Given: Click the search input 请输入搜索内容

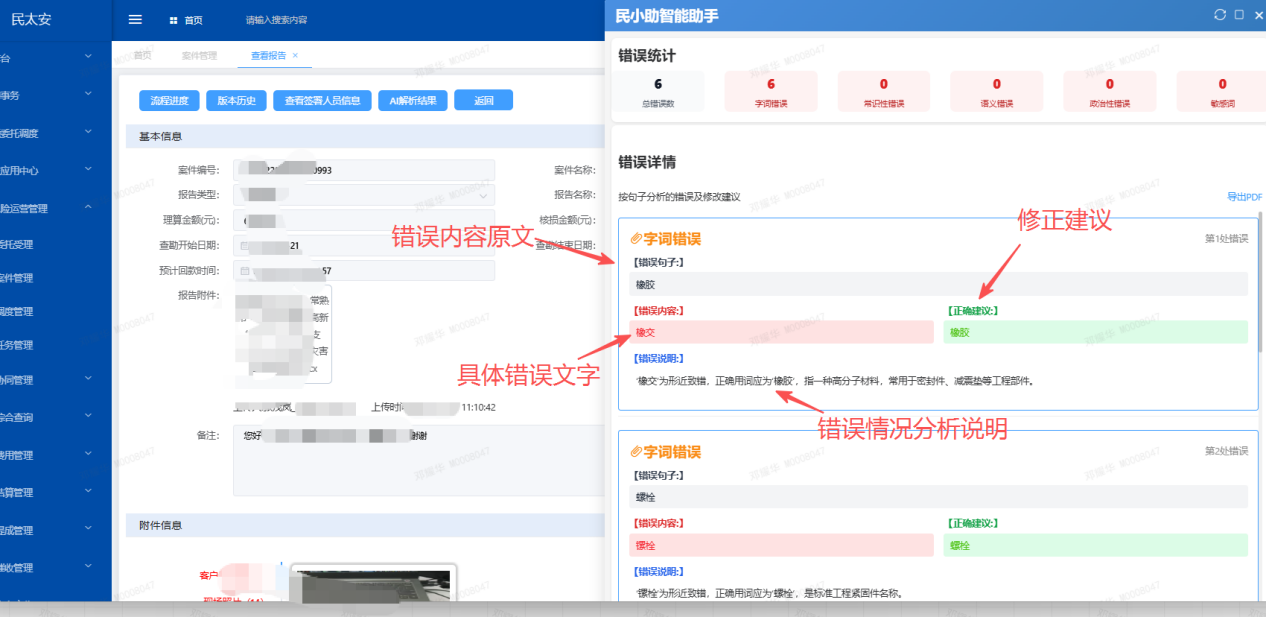Looking at the screenshot, I should click(x=276, y=20).
